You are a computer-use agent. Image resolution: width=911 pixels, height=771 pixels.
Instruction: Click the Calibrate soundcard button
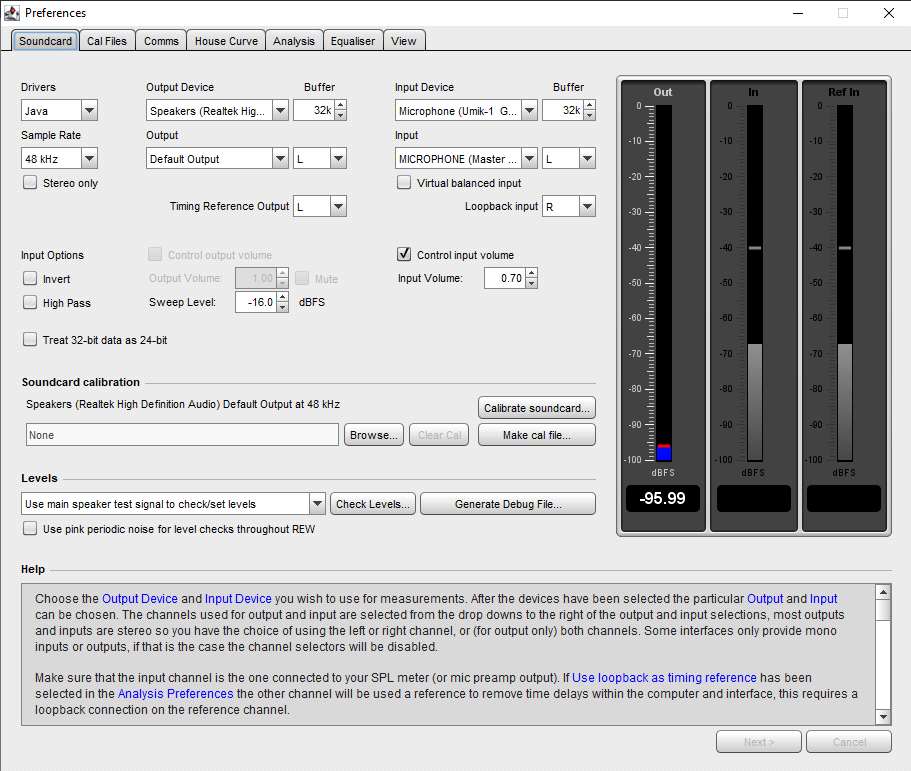[x=536, y=408]
